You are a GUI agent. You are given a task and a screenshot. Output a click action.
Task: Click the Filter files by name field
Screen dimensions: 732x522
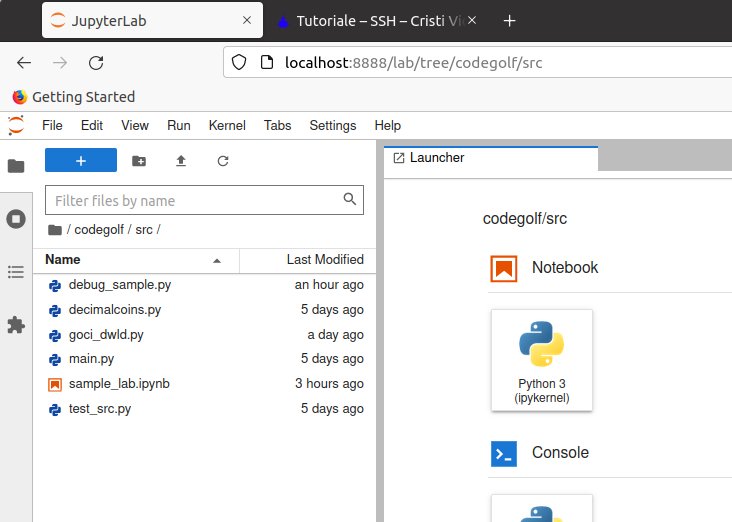[195, 200]
